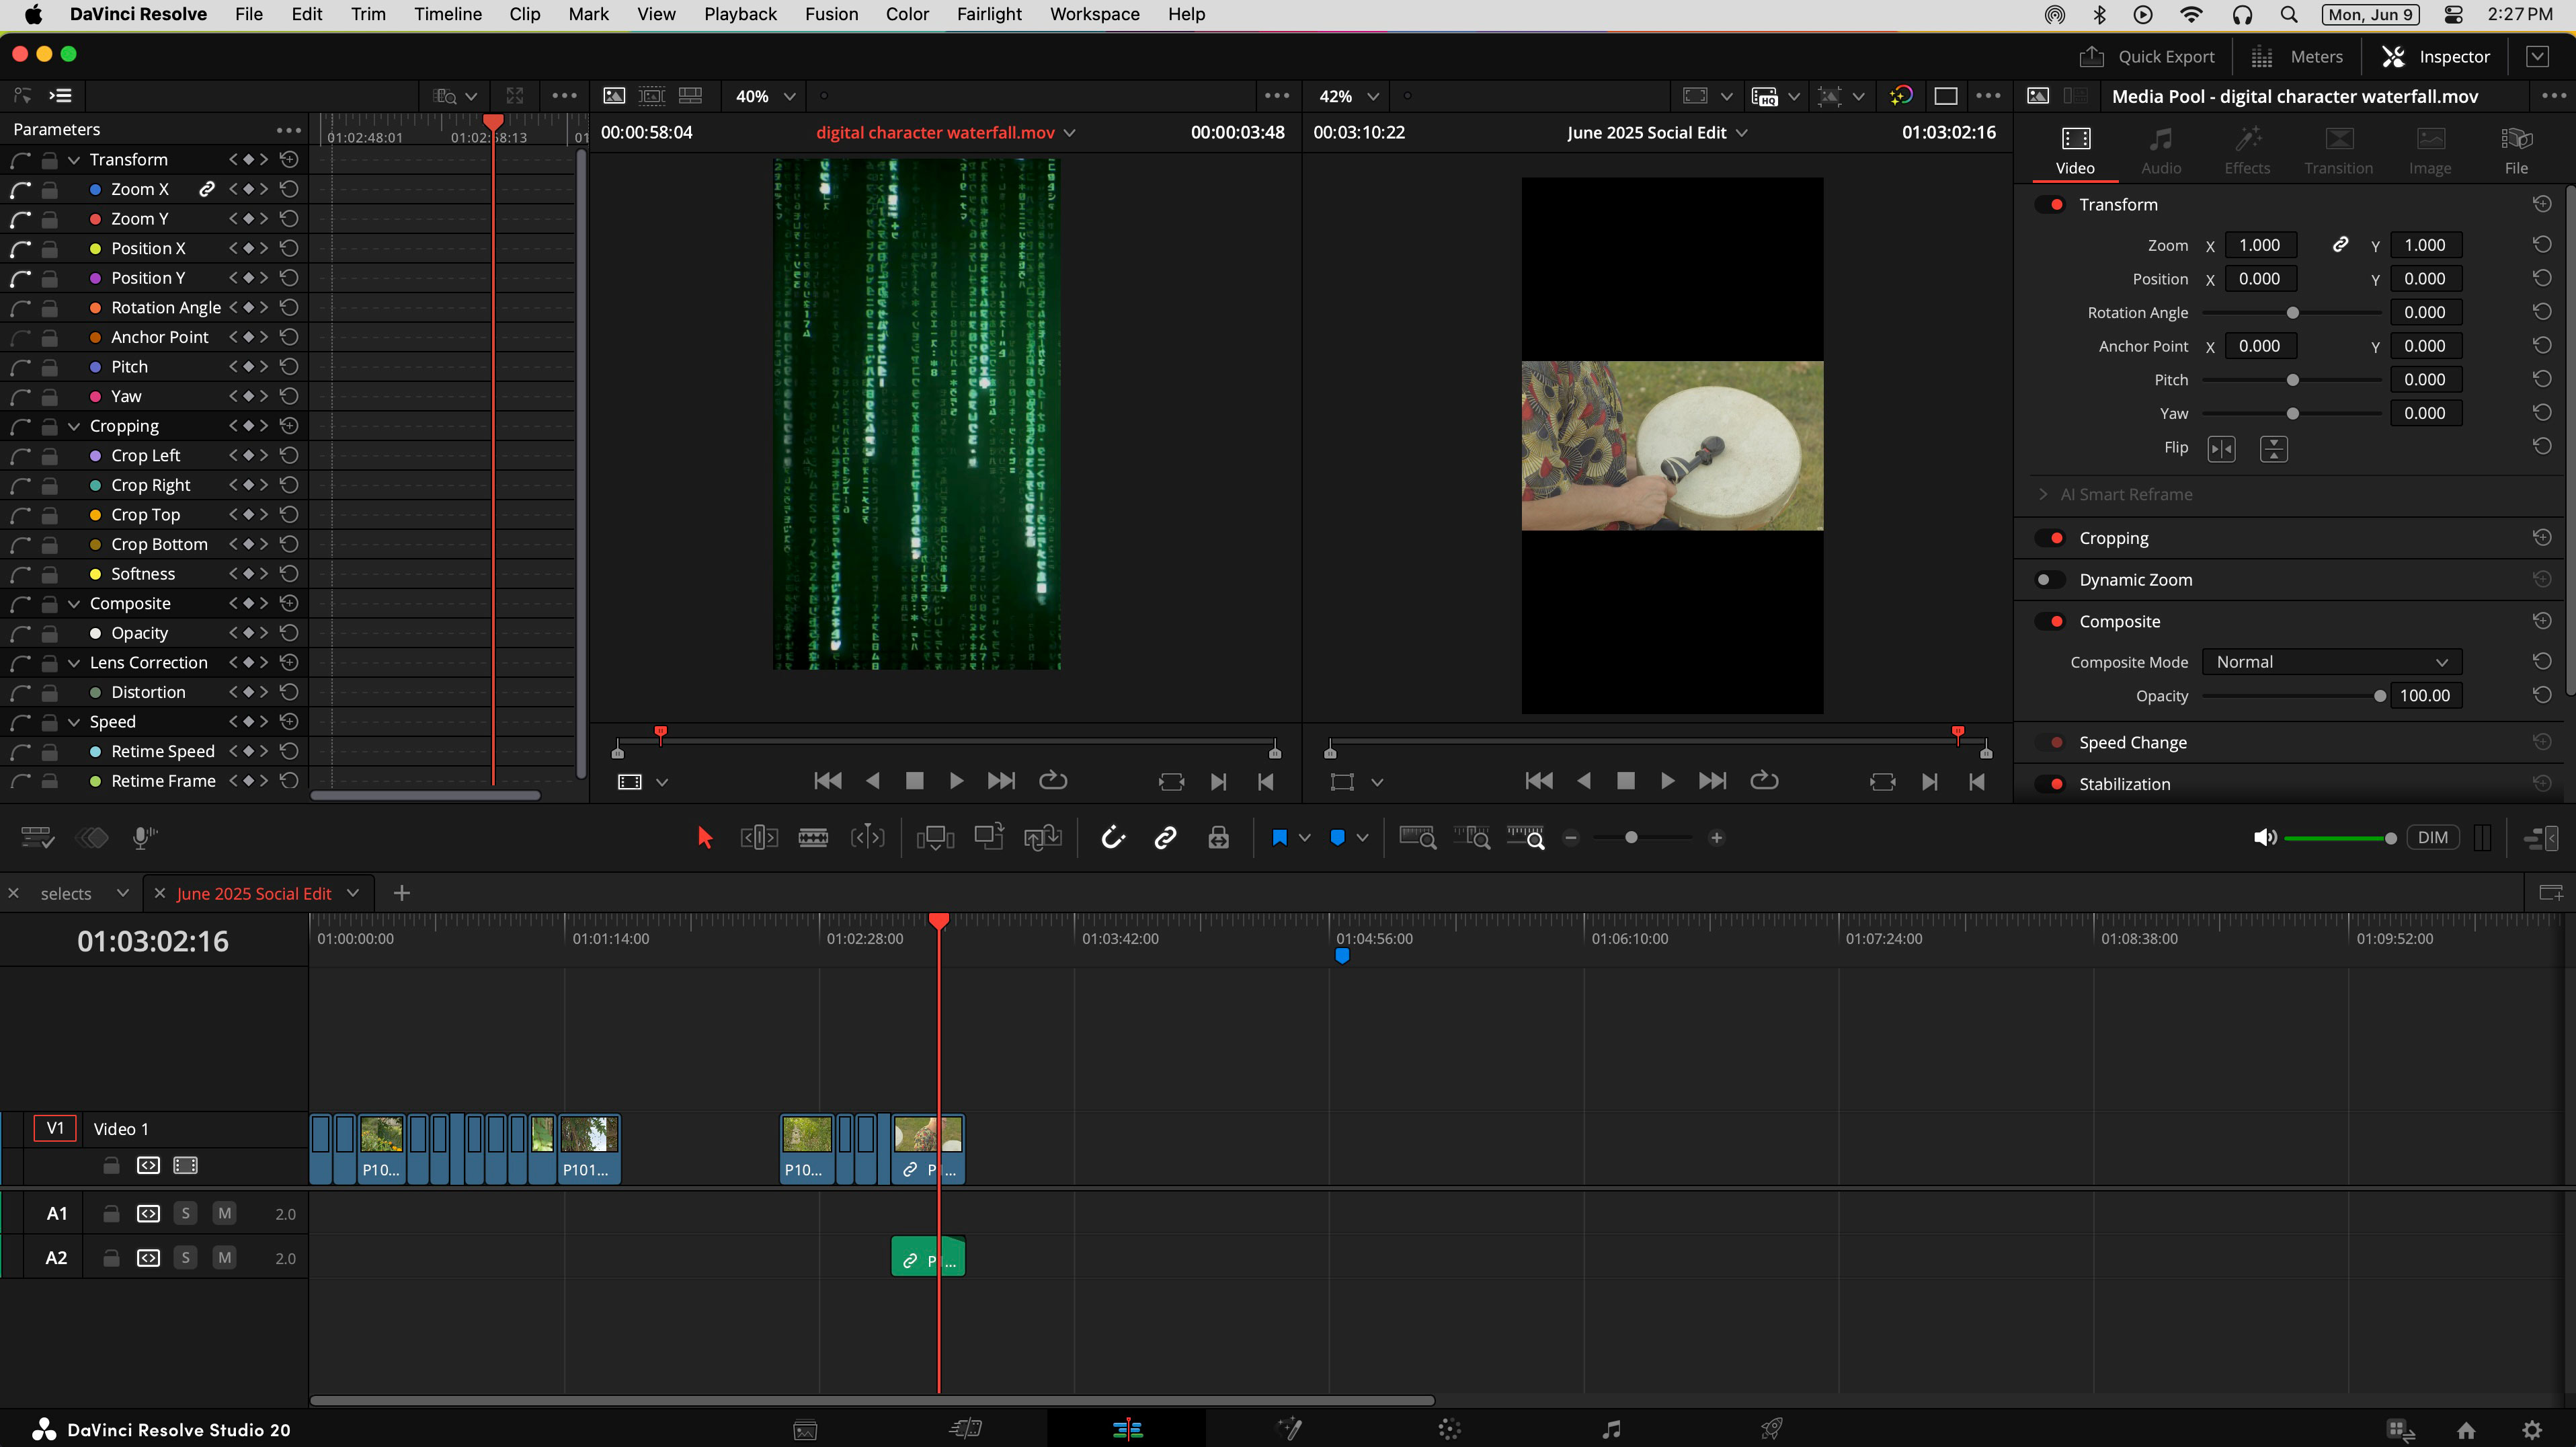Image resolution: width=2576 pixels, height=1447 pixels.
Task: Open the Fairlight page music icon
Action: tap(1610, 1429)
